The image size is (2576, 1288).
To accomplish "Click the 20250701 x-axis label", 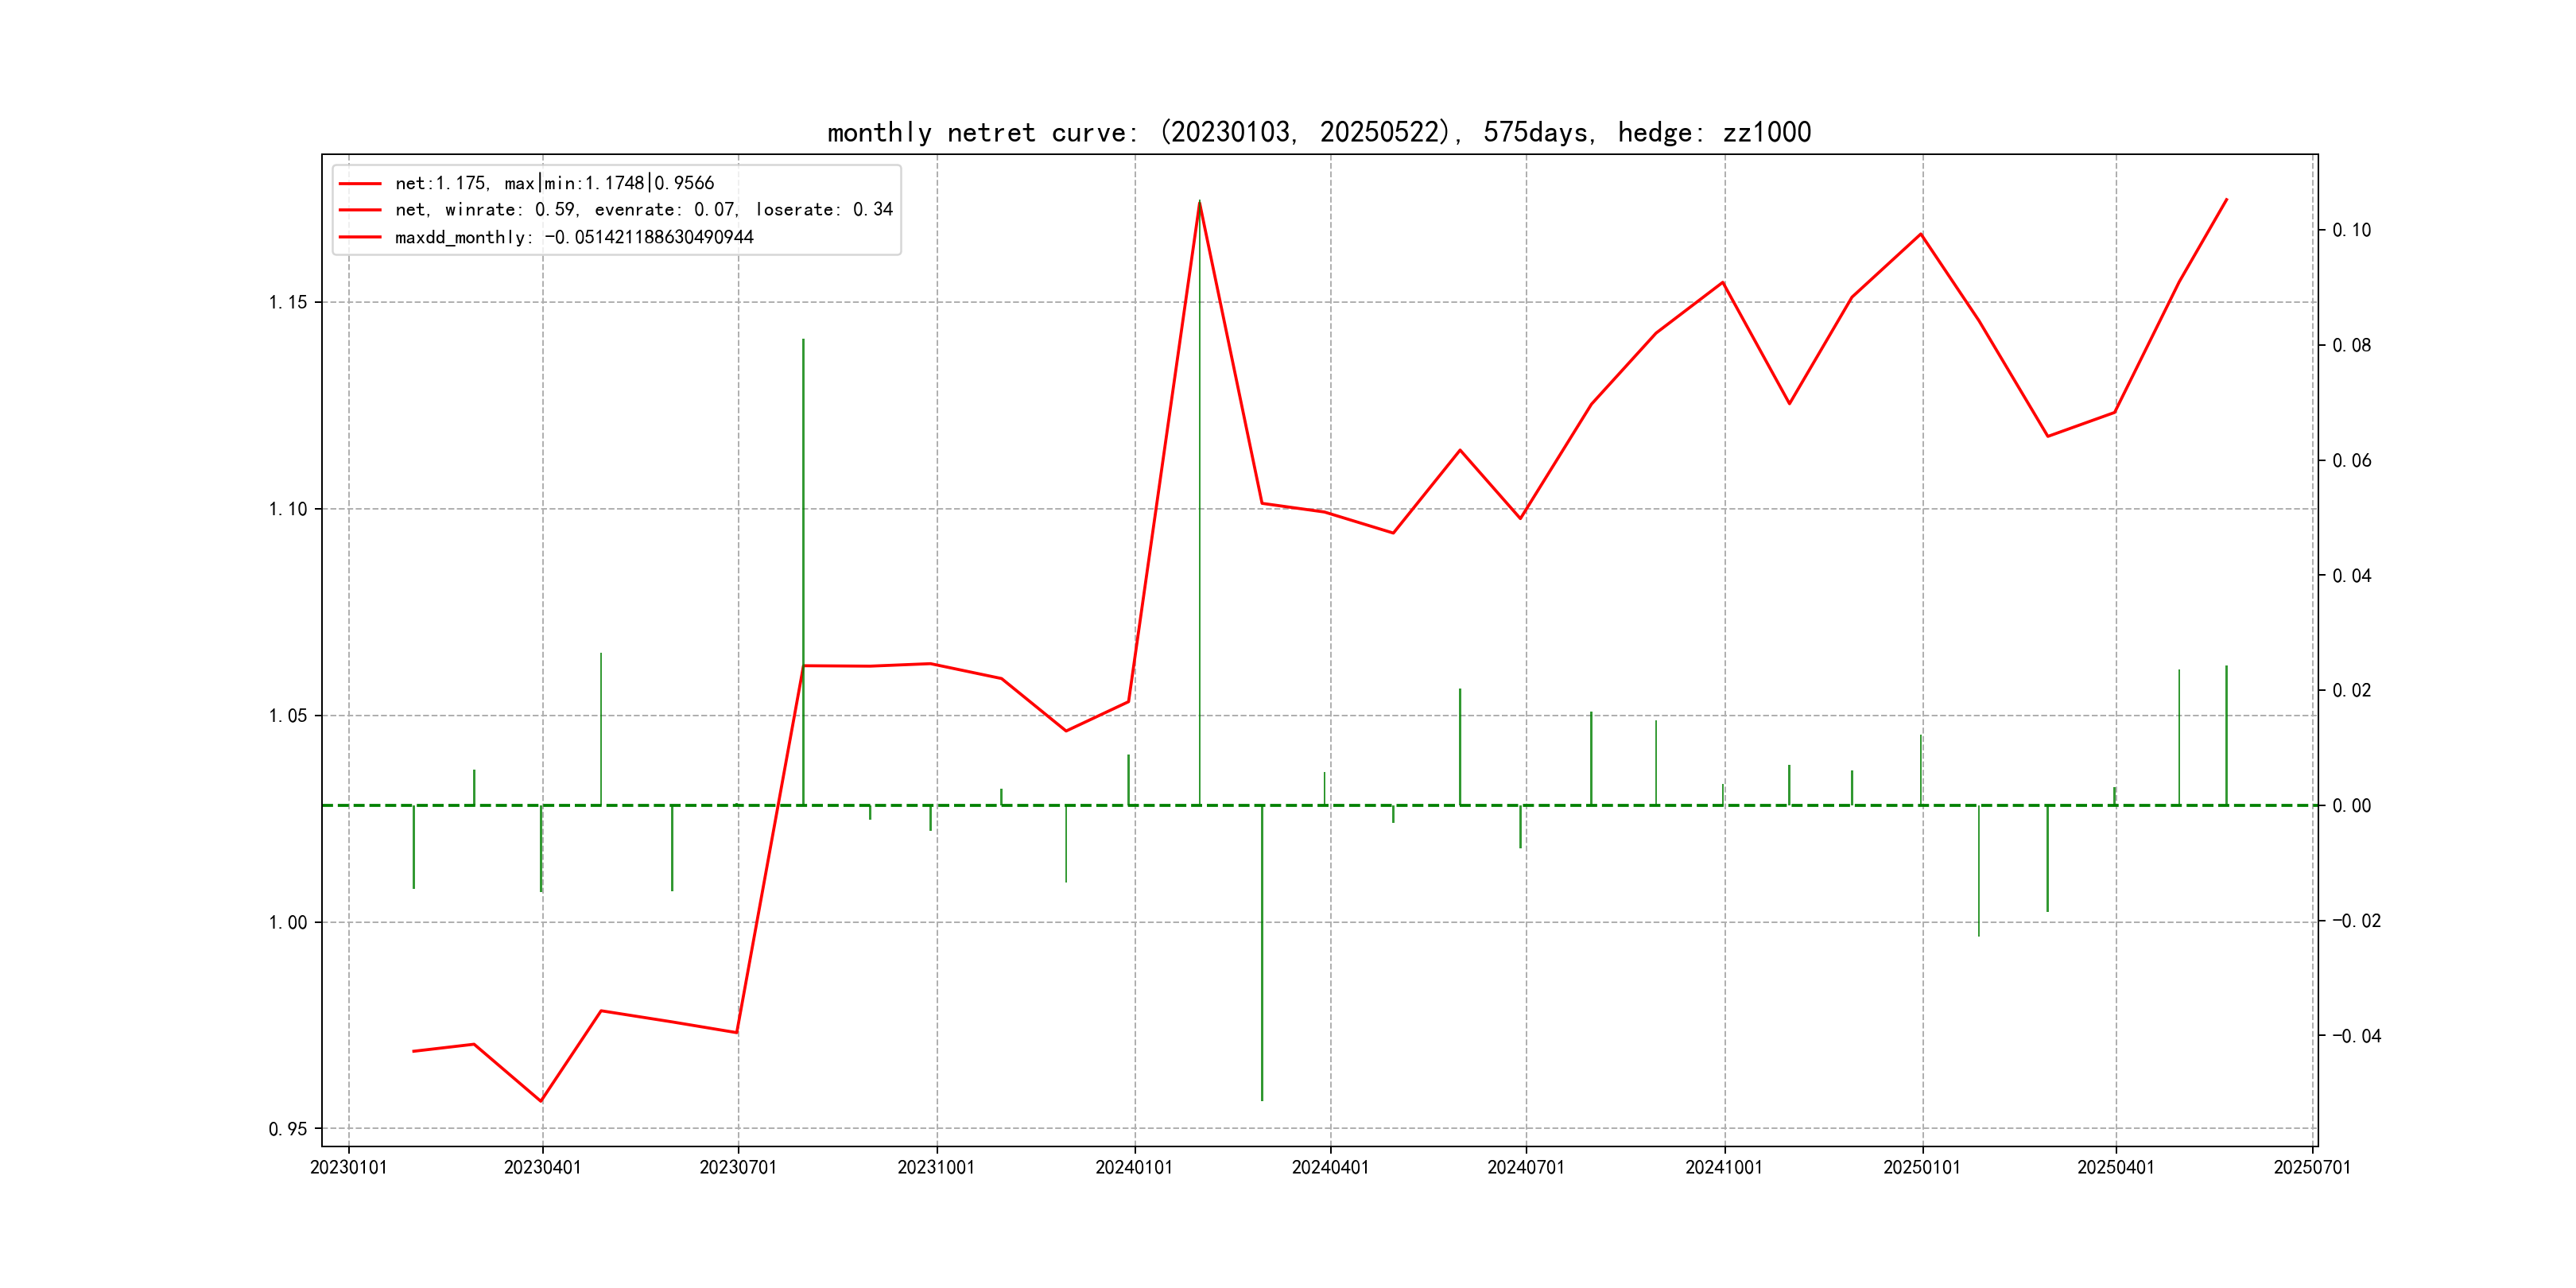I will 2312,1167.
